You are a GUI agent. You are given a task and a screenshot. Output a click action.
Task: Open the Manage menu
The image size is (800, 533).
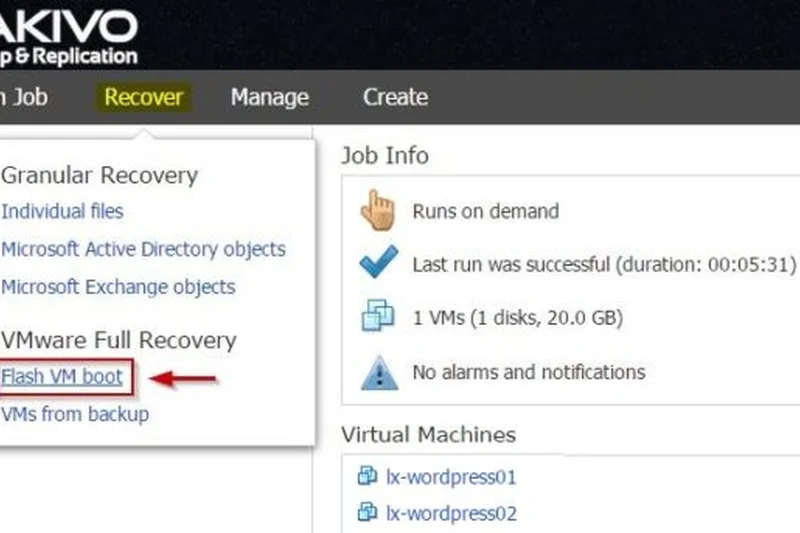click(269, 97)
